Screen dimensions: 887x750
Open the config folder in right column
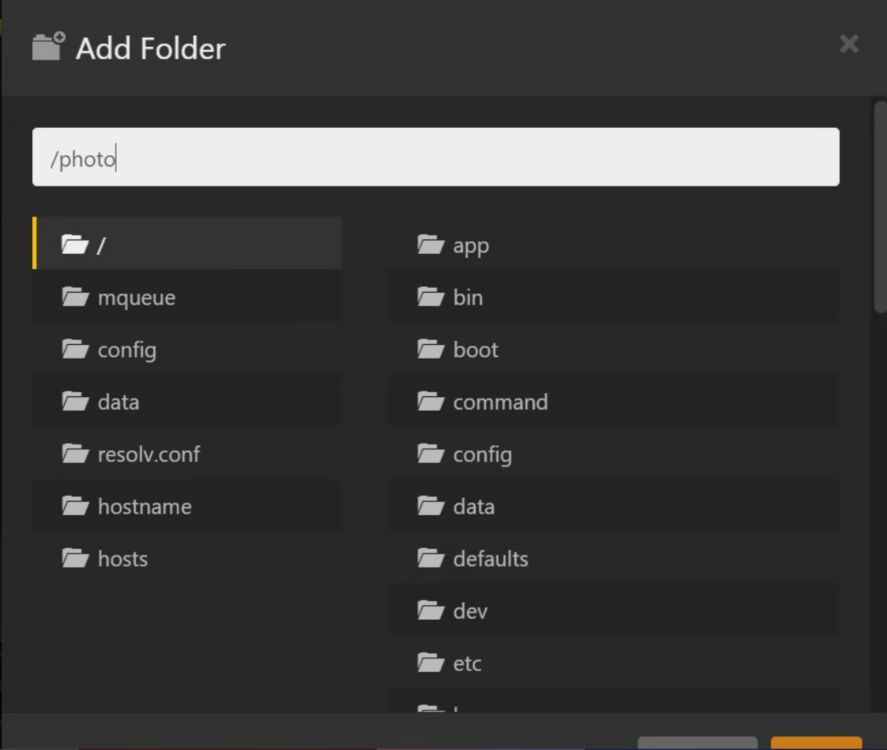(613, 453)
